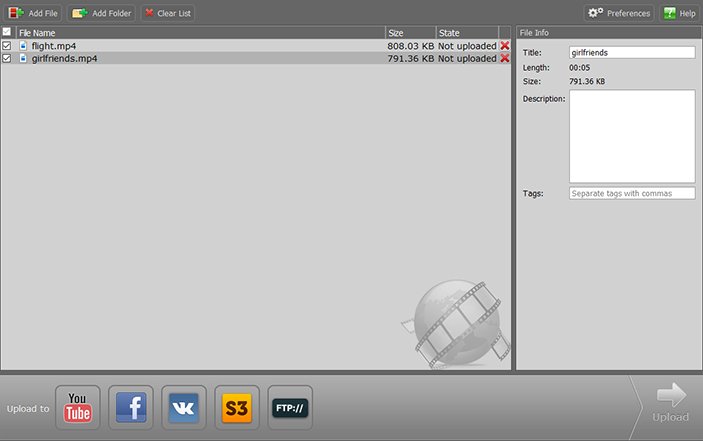Image resolution: width=703 pixels, height=441 pixels.
Task: Remove girlfriends.mp4 using its red X
Action: (x=505, y=58)
